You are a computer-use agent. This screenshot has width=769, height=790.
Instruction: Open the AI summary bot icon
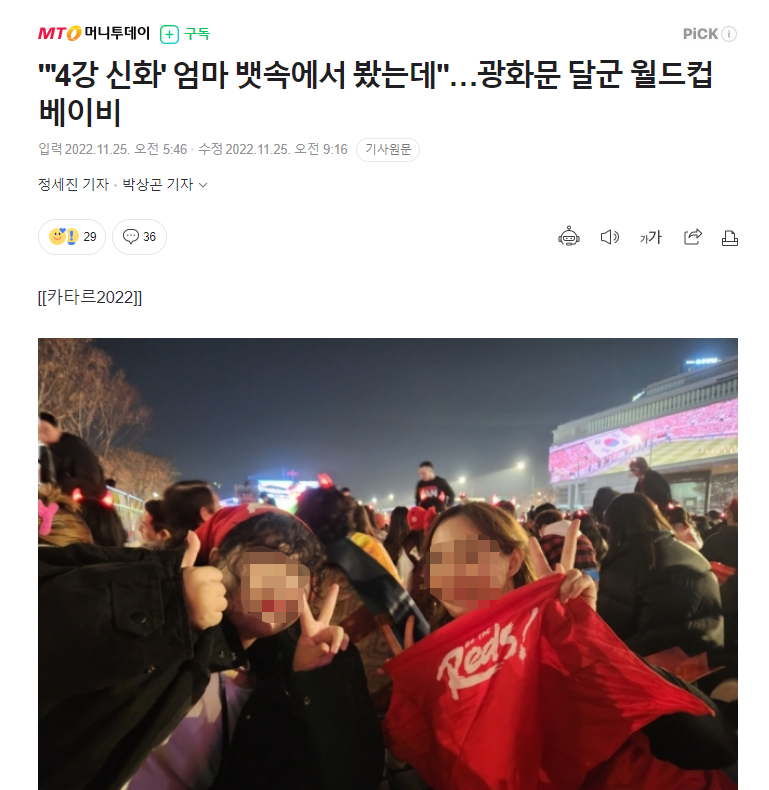click(568, 236)
